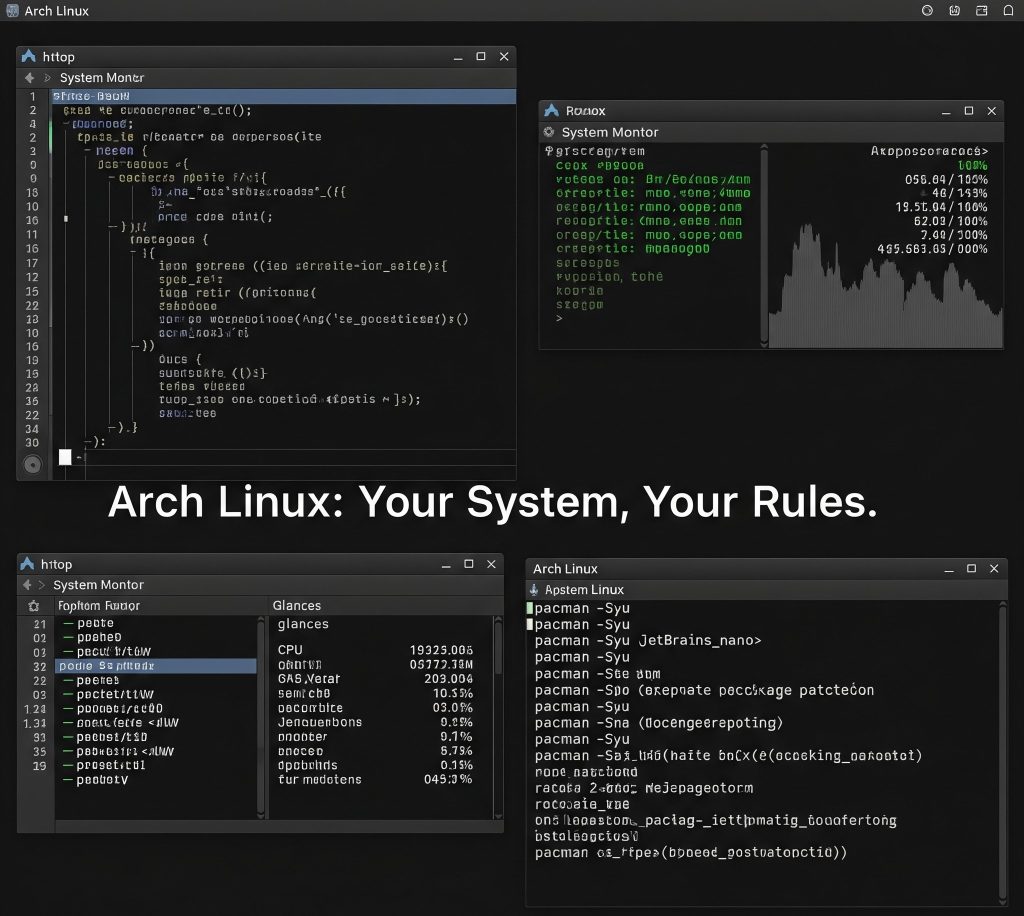Click the gear icon beside System Montor in Rooox window
Image resolution: width=1024 pixels, height=916 pixels.
point(549,132)
